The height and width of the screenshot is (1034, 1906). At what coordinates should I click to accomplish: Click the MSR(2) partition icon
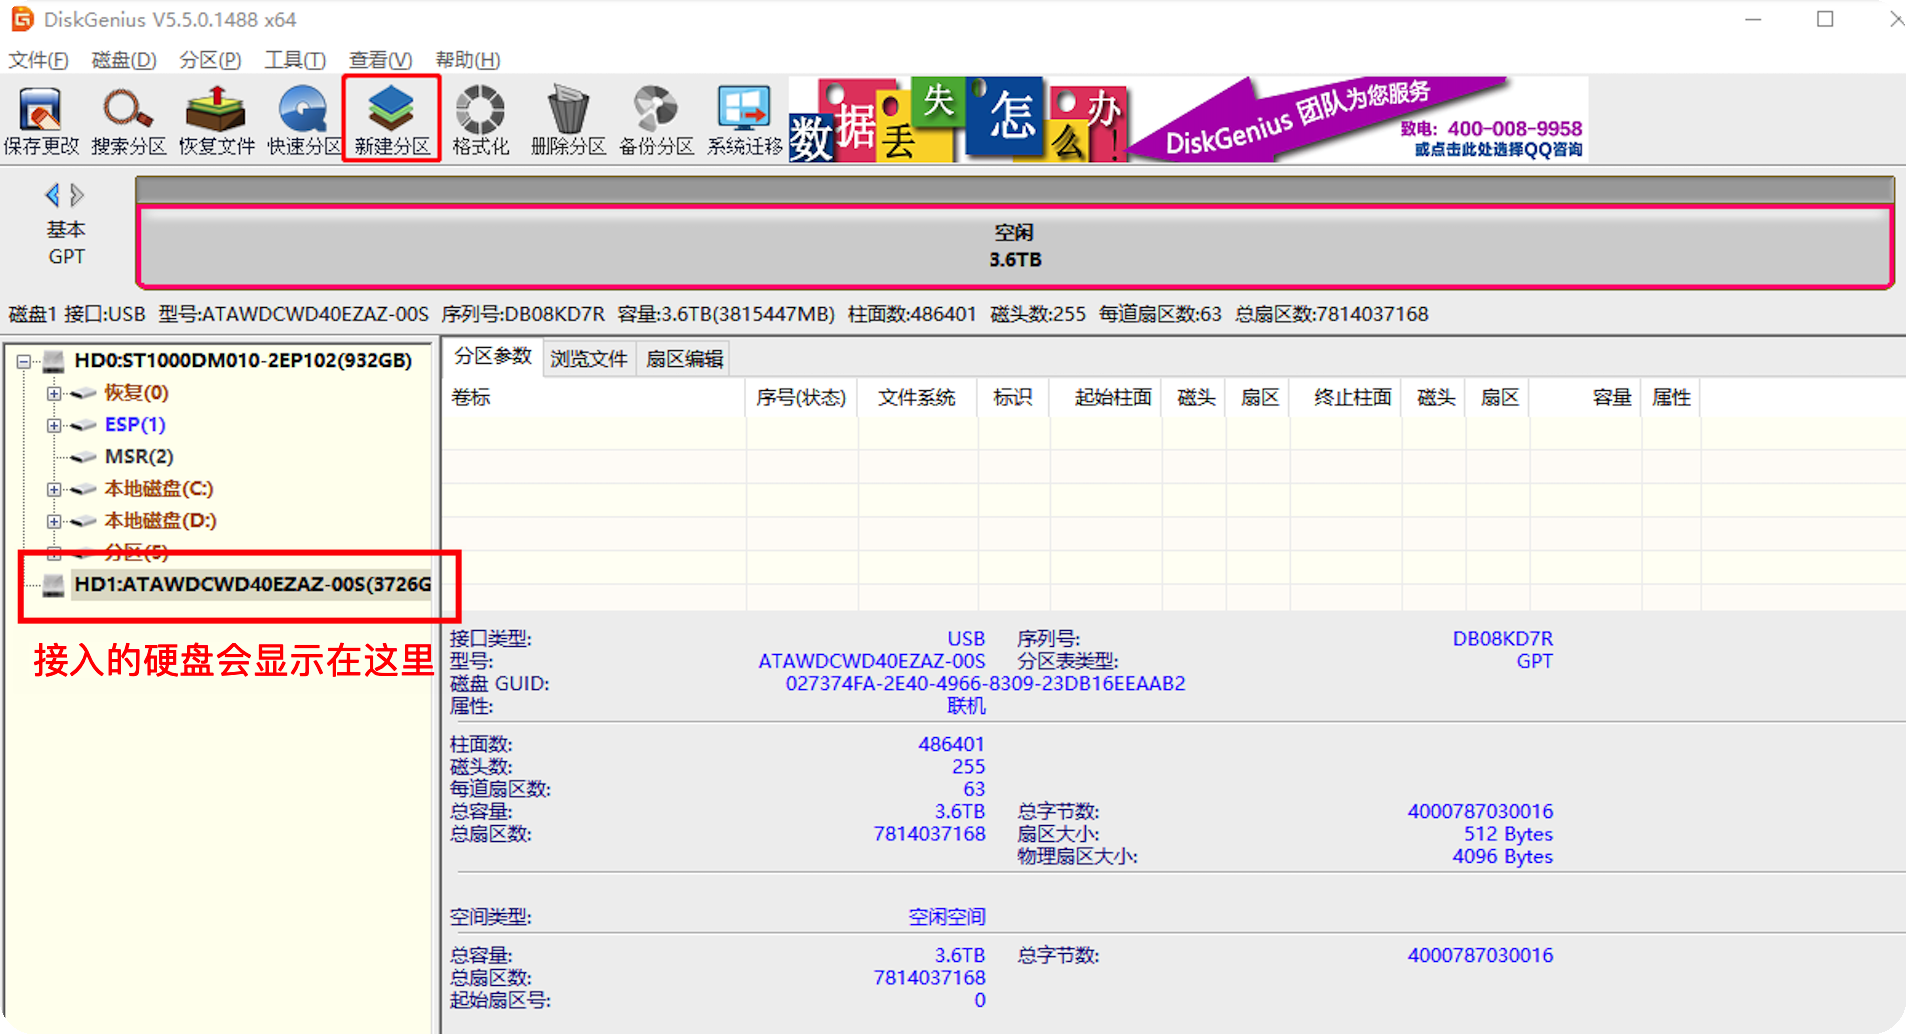pyautogui.click(x=84, y=457)
